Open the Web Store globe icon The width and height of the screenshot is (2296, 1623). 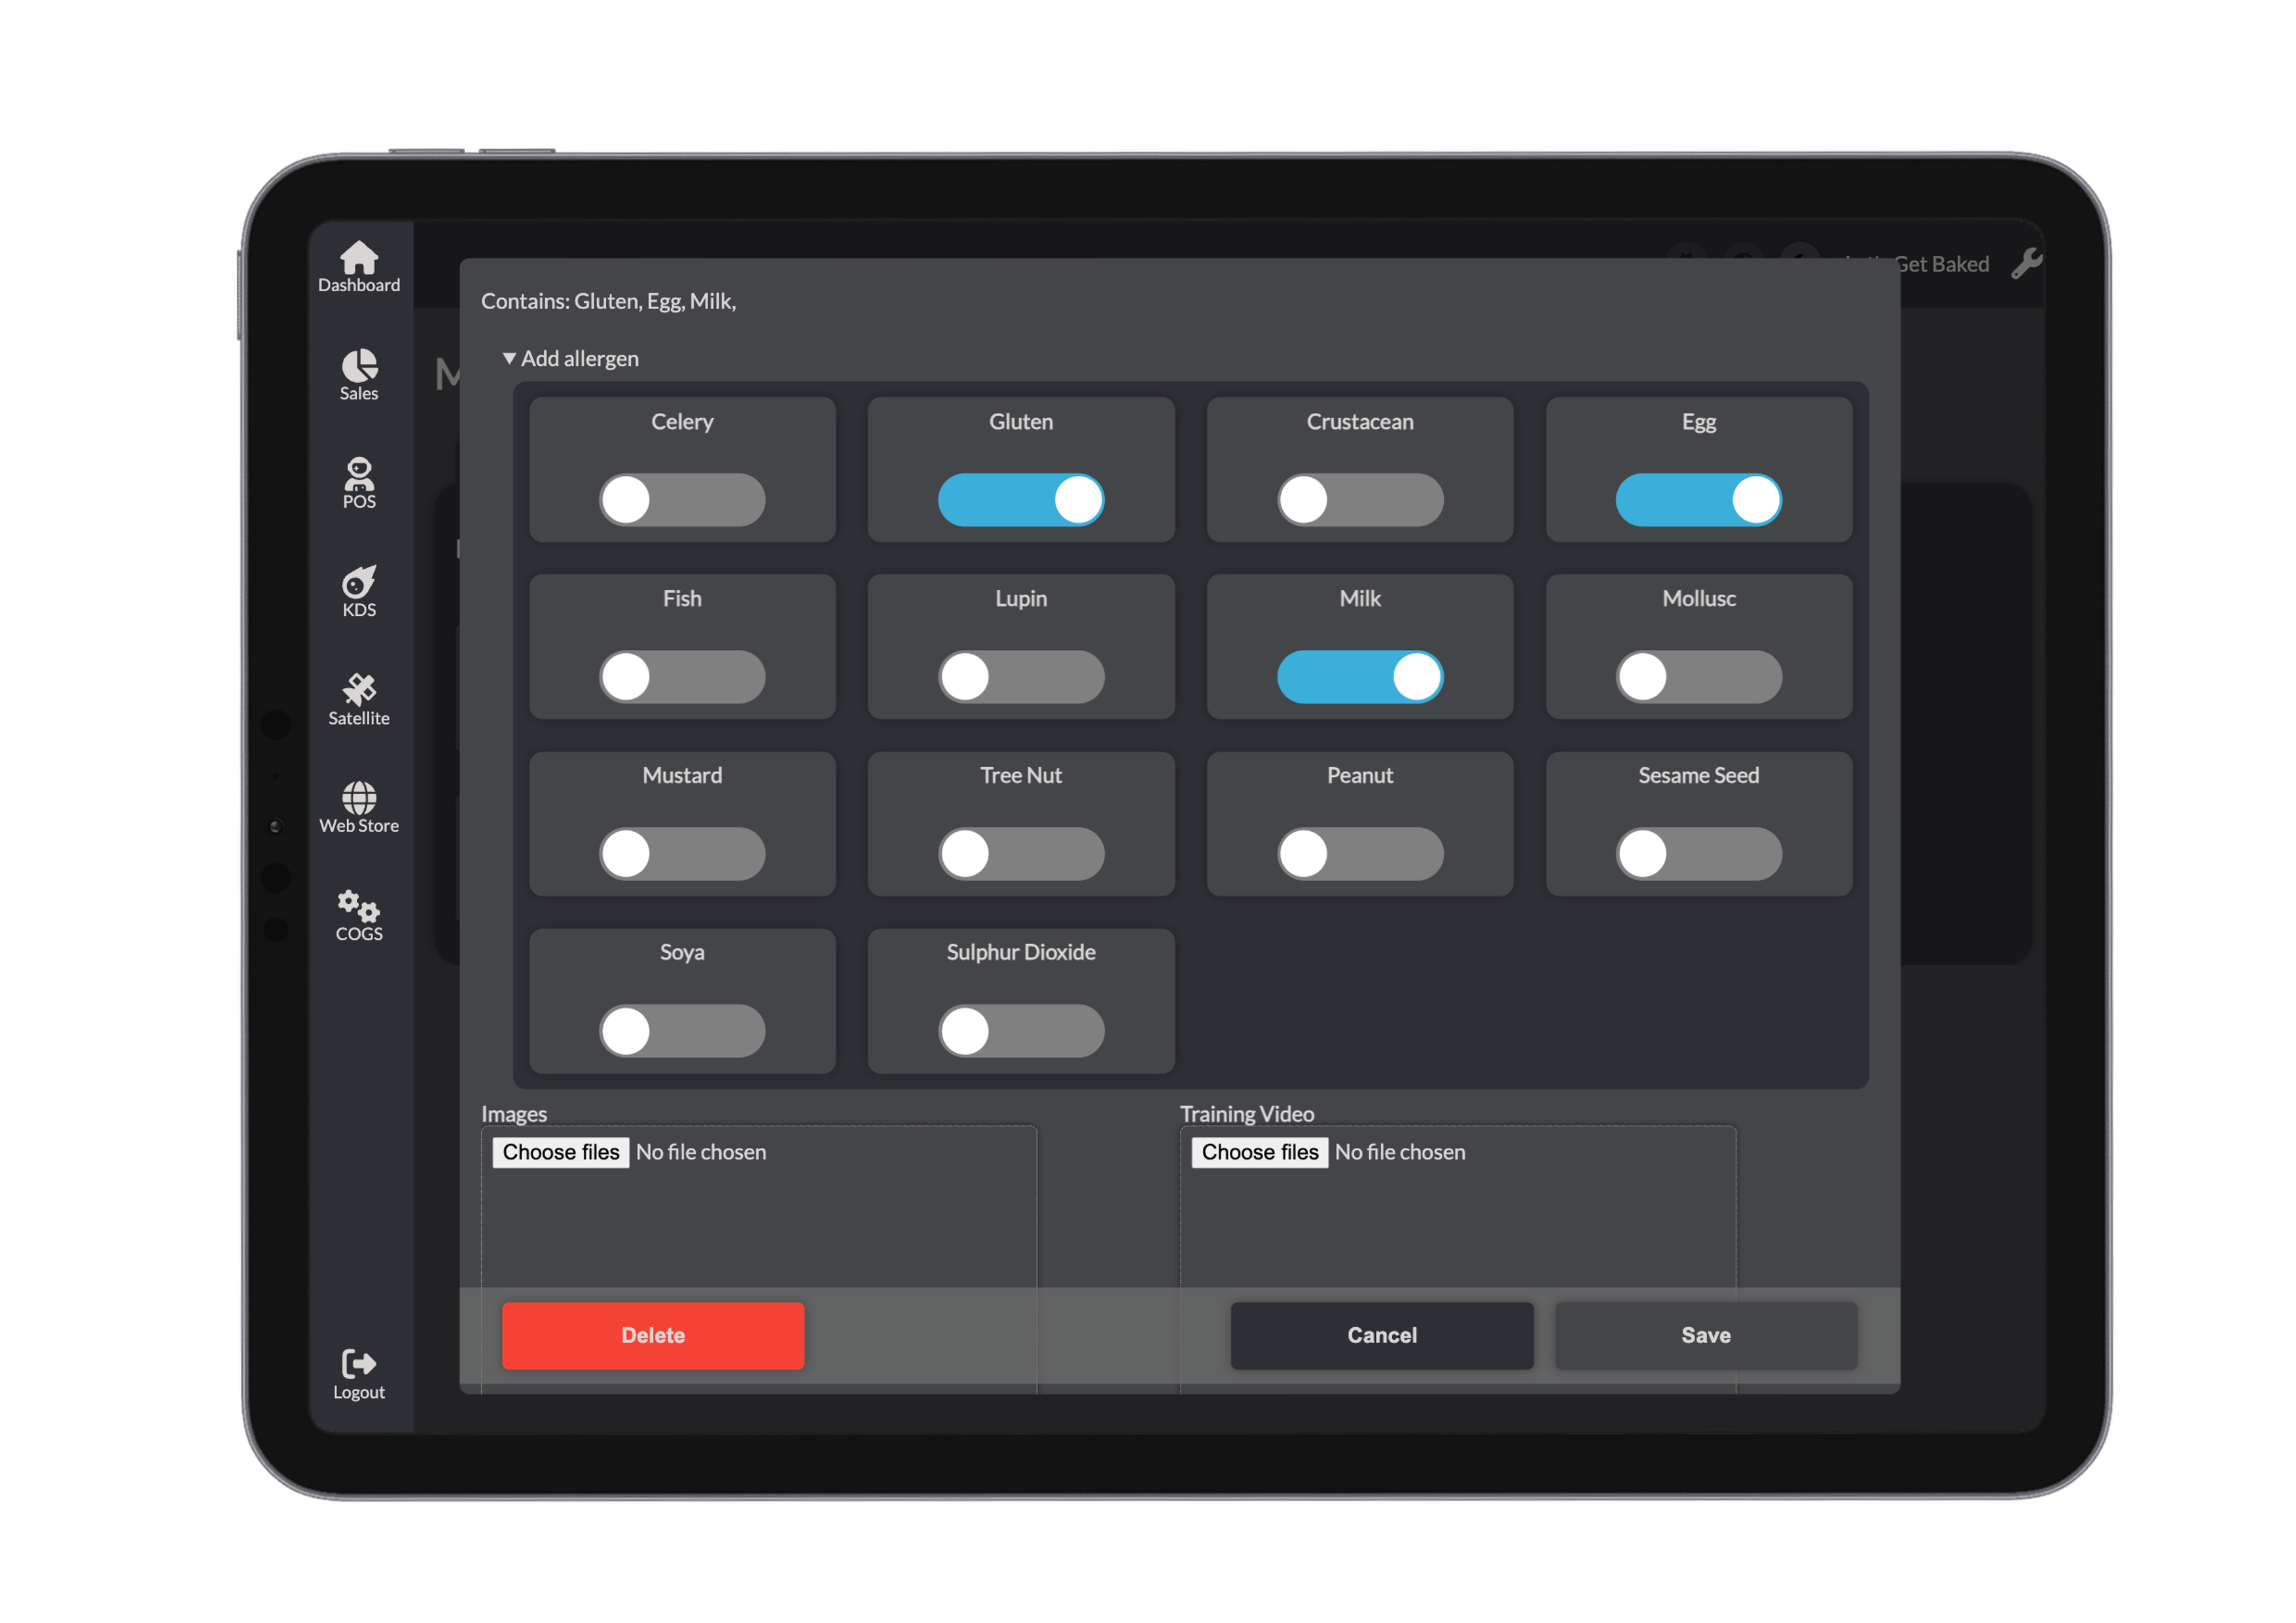359,799
